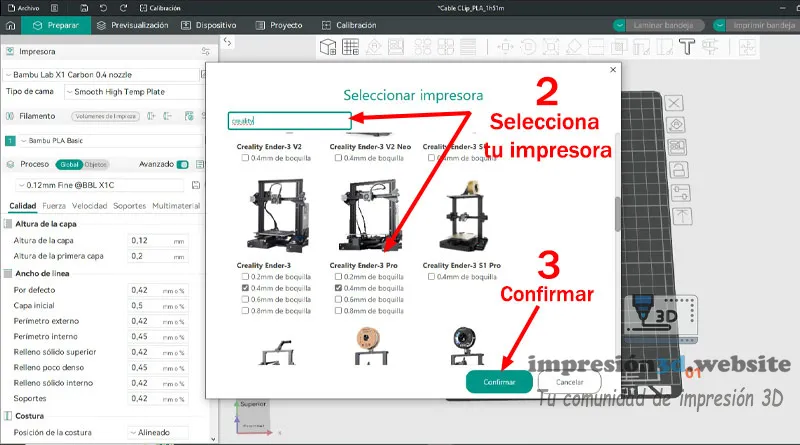Open Posición de la costura Alineado dropdown
The width and height of the screenshot is (800, 445).
tap(158, 433)
